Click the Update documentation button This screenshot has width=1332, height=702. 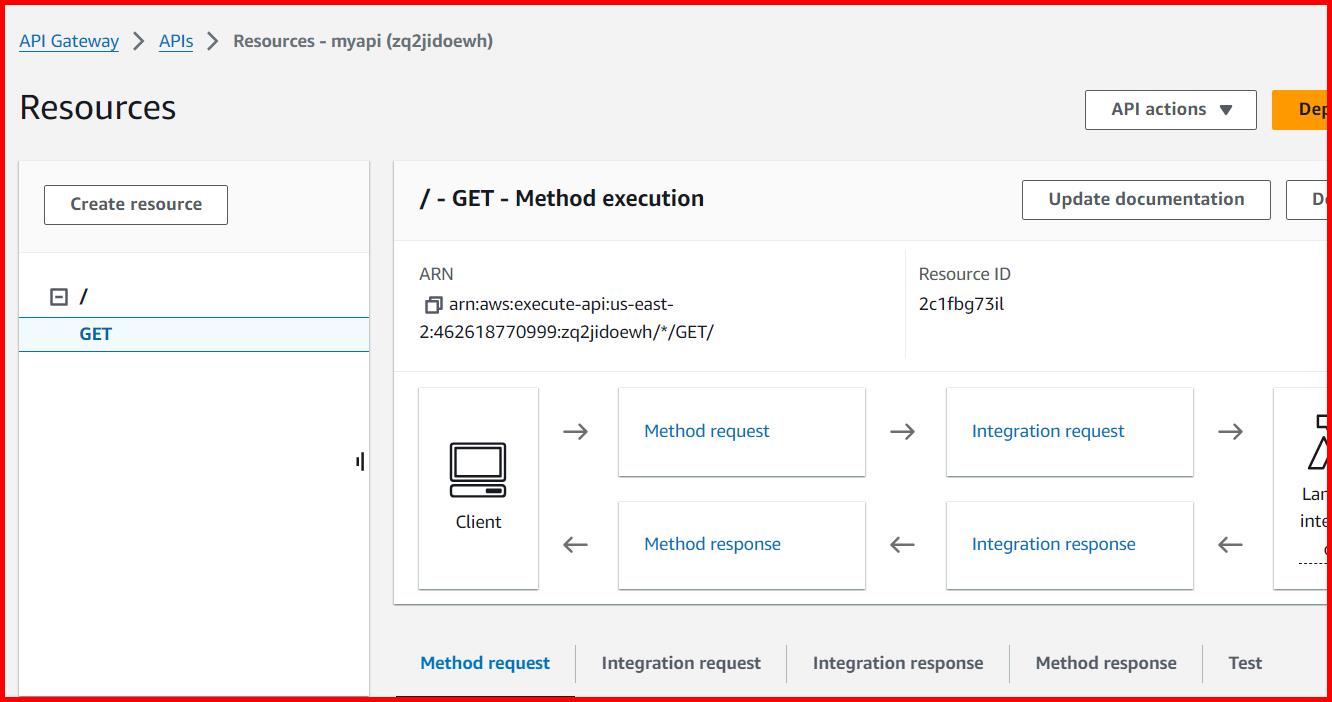1145,199
